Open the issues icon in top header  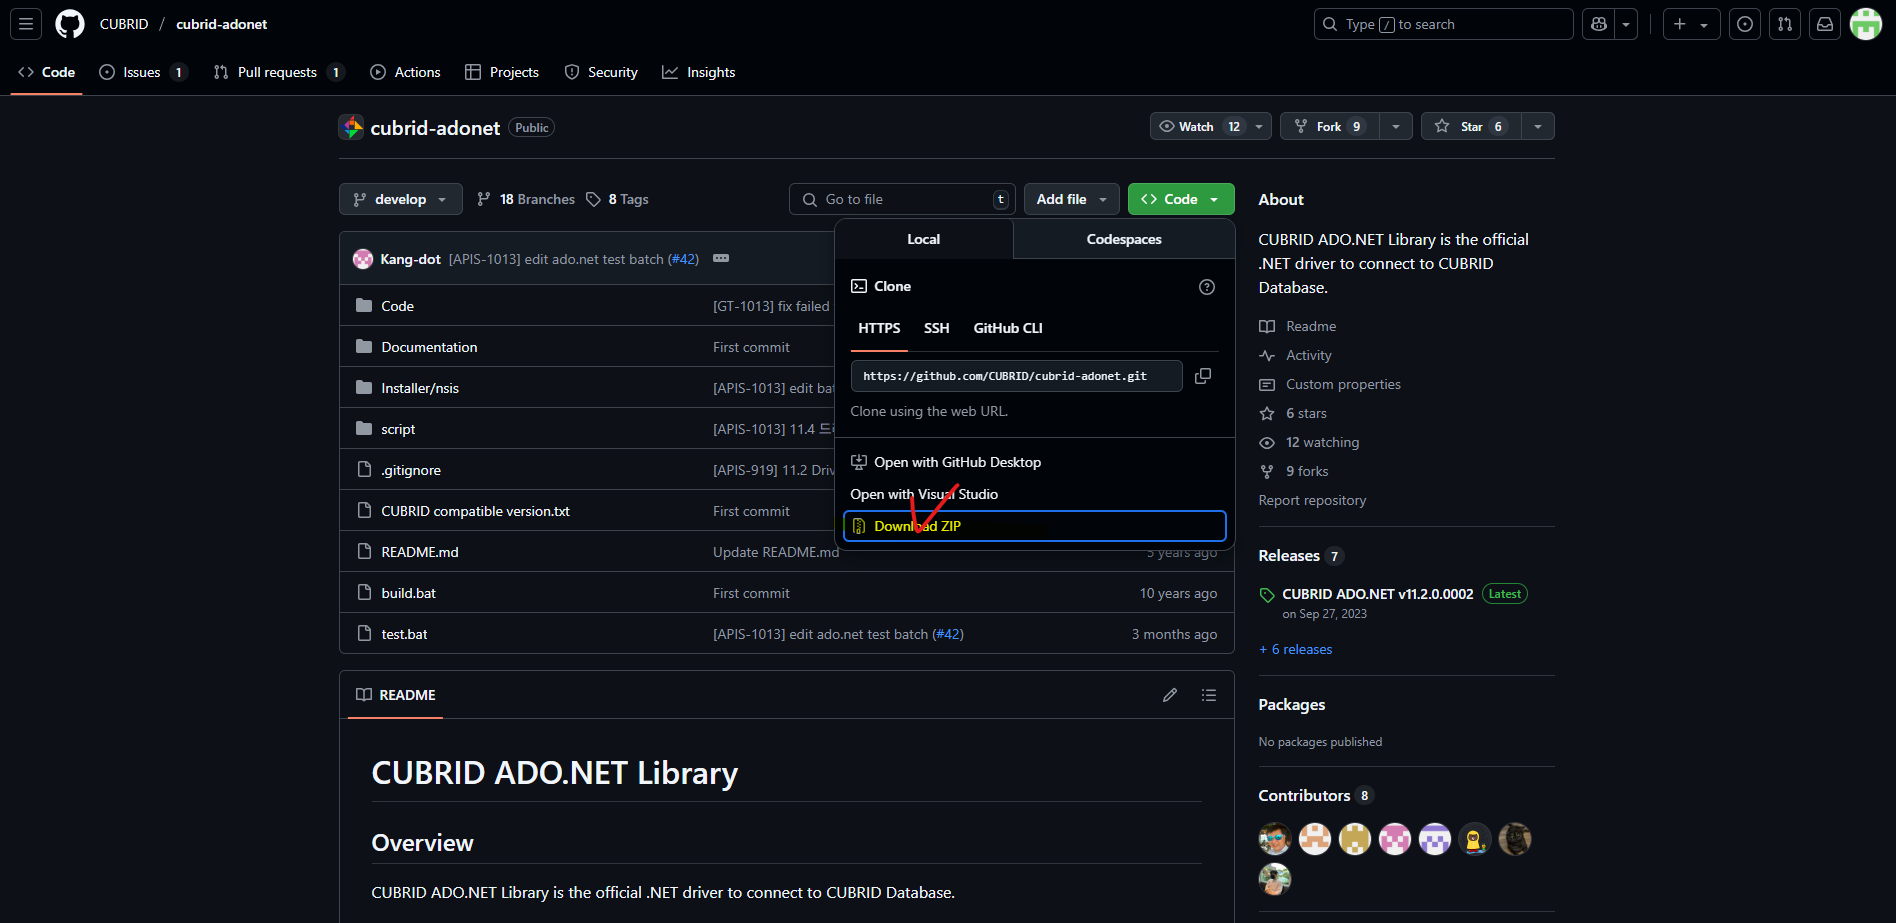1745,24
